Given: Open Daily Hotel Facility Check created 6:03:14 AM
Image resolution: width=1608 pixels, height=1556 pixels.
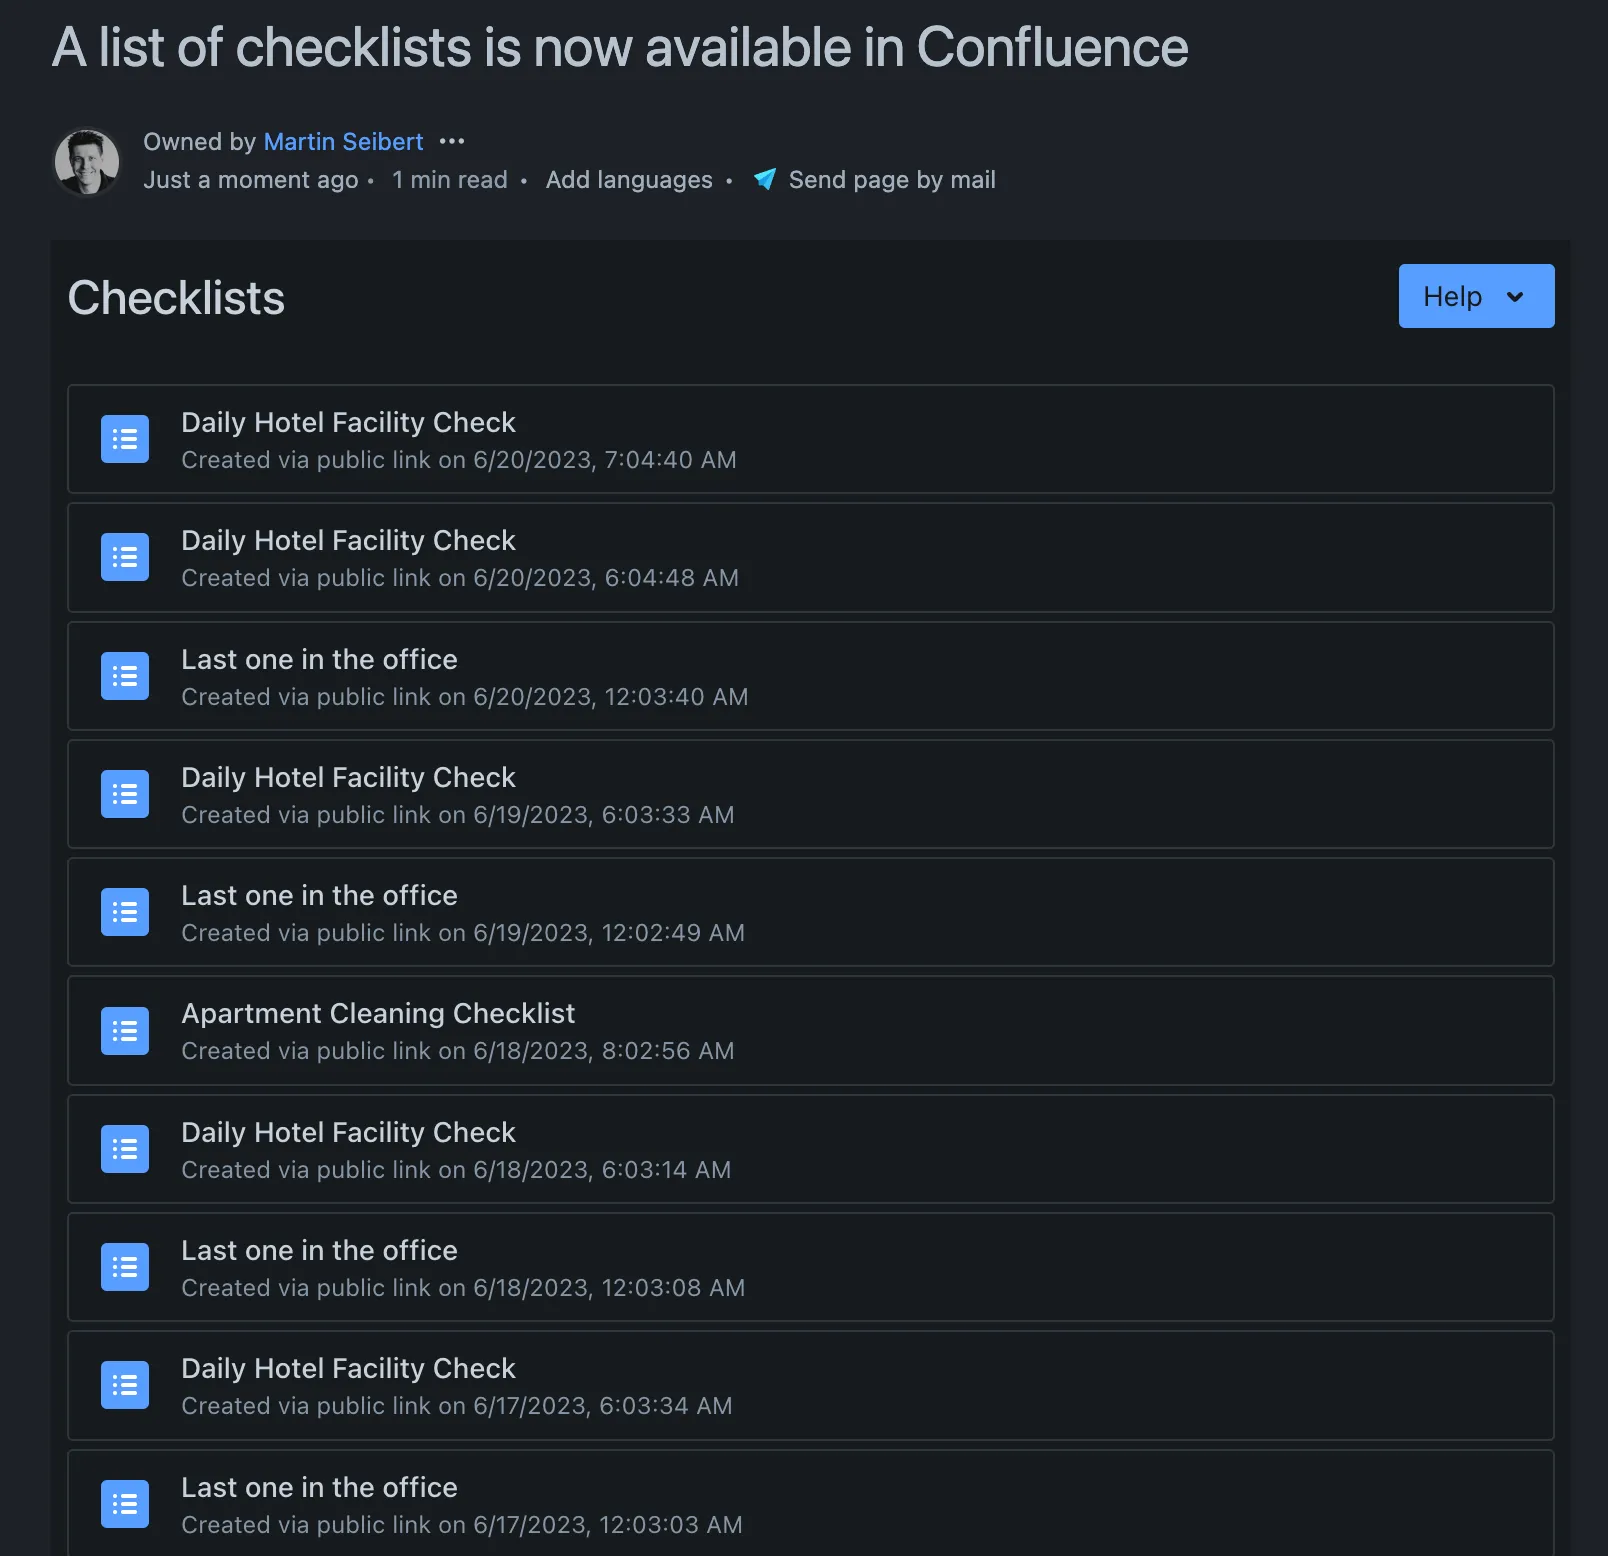Looking at the screenshot, I should pyautogui.click(x=348, y=1132).
